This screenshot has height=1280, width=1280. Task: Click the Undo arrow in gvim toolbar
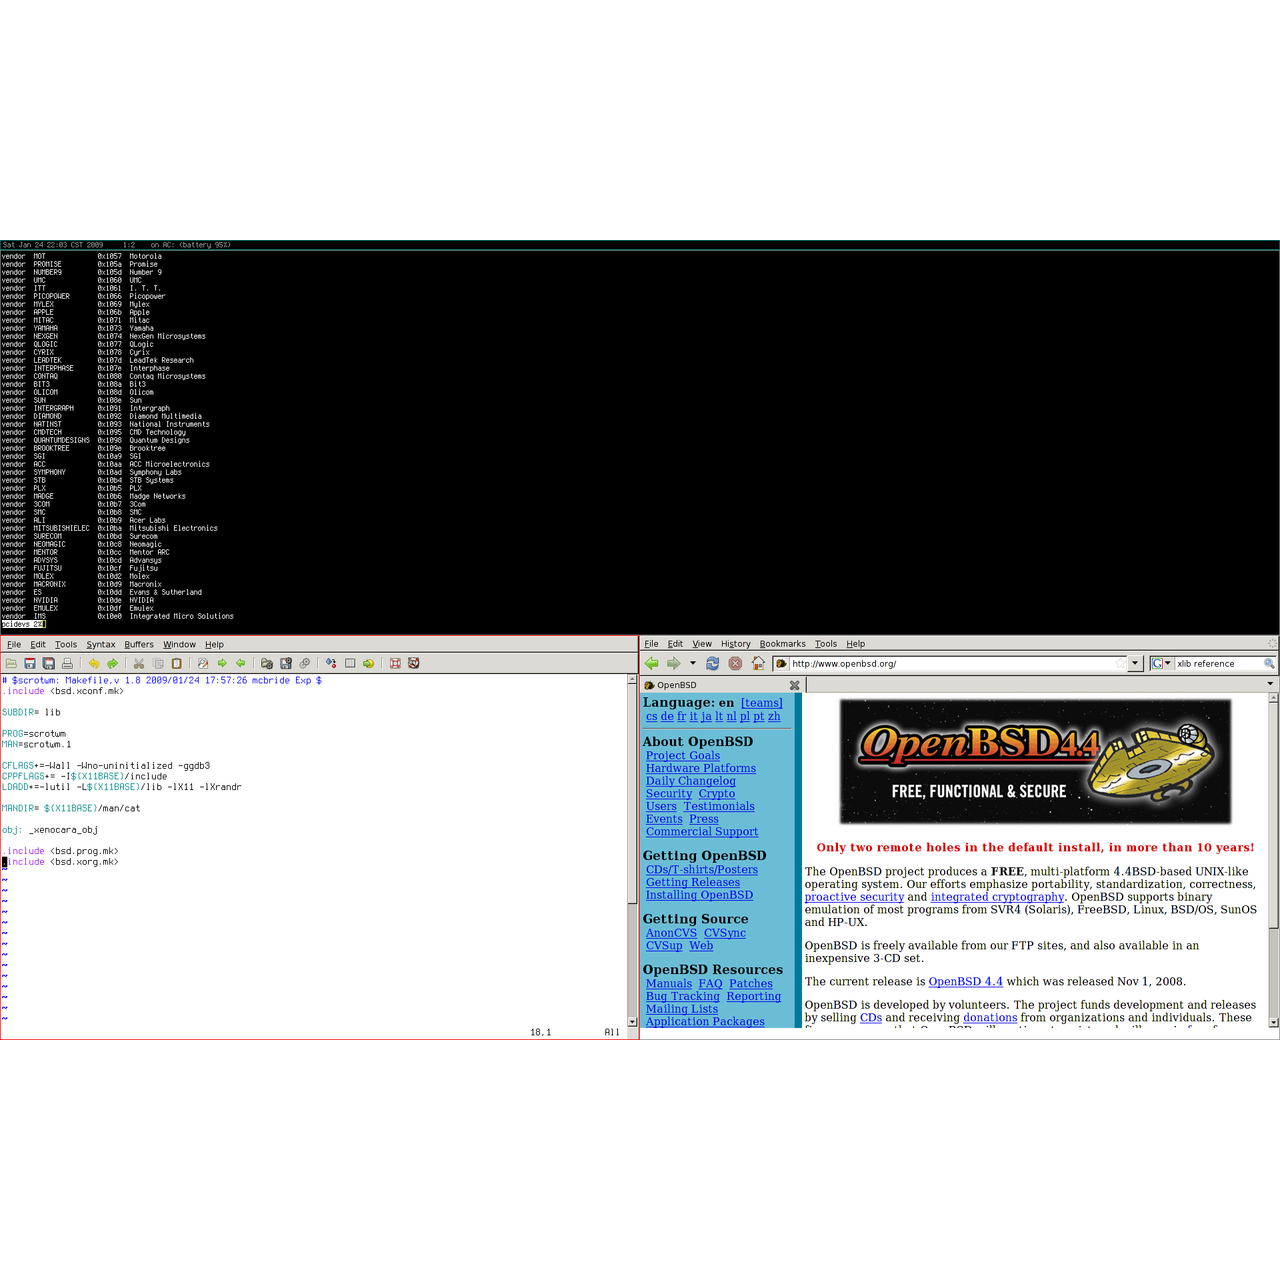(x=94, y=663)
